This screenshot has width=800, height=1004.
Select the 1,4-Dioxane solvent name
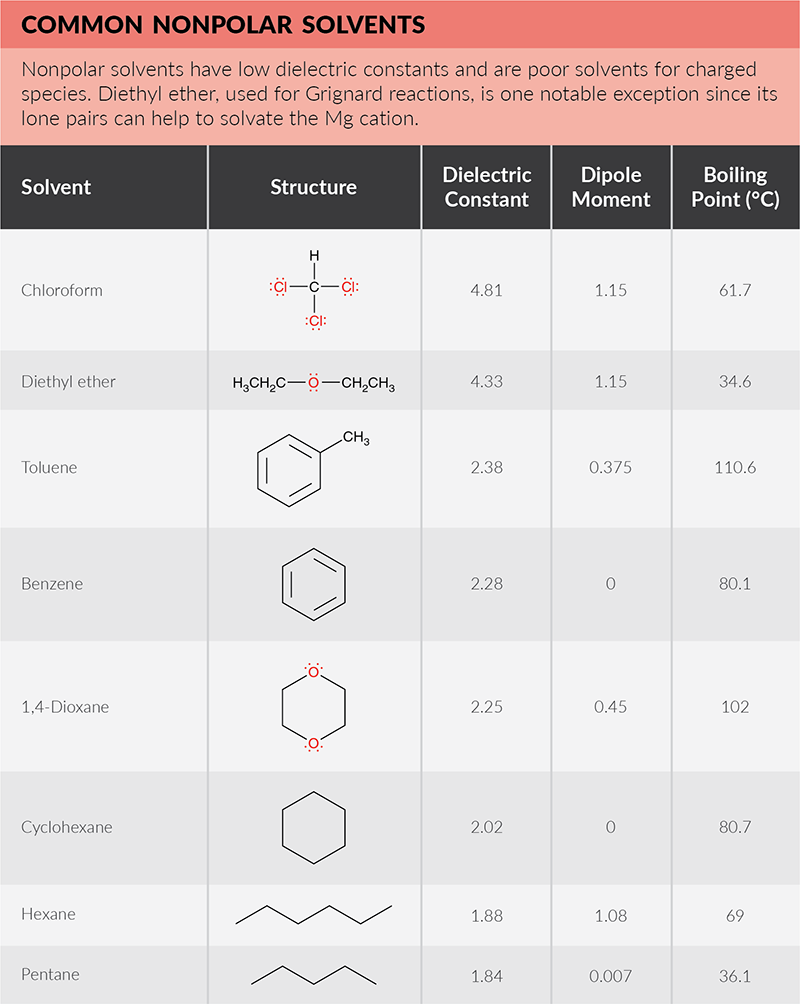(65, 707)
